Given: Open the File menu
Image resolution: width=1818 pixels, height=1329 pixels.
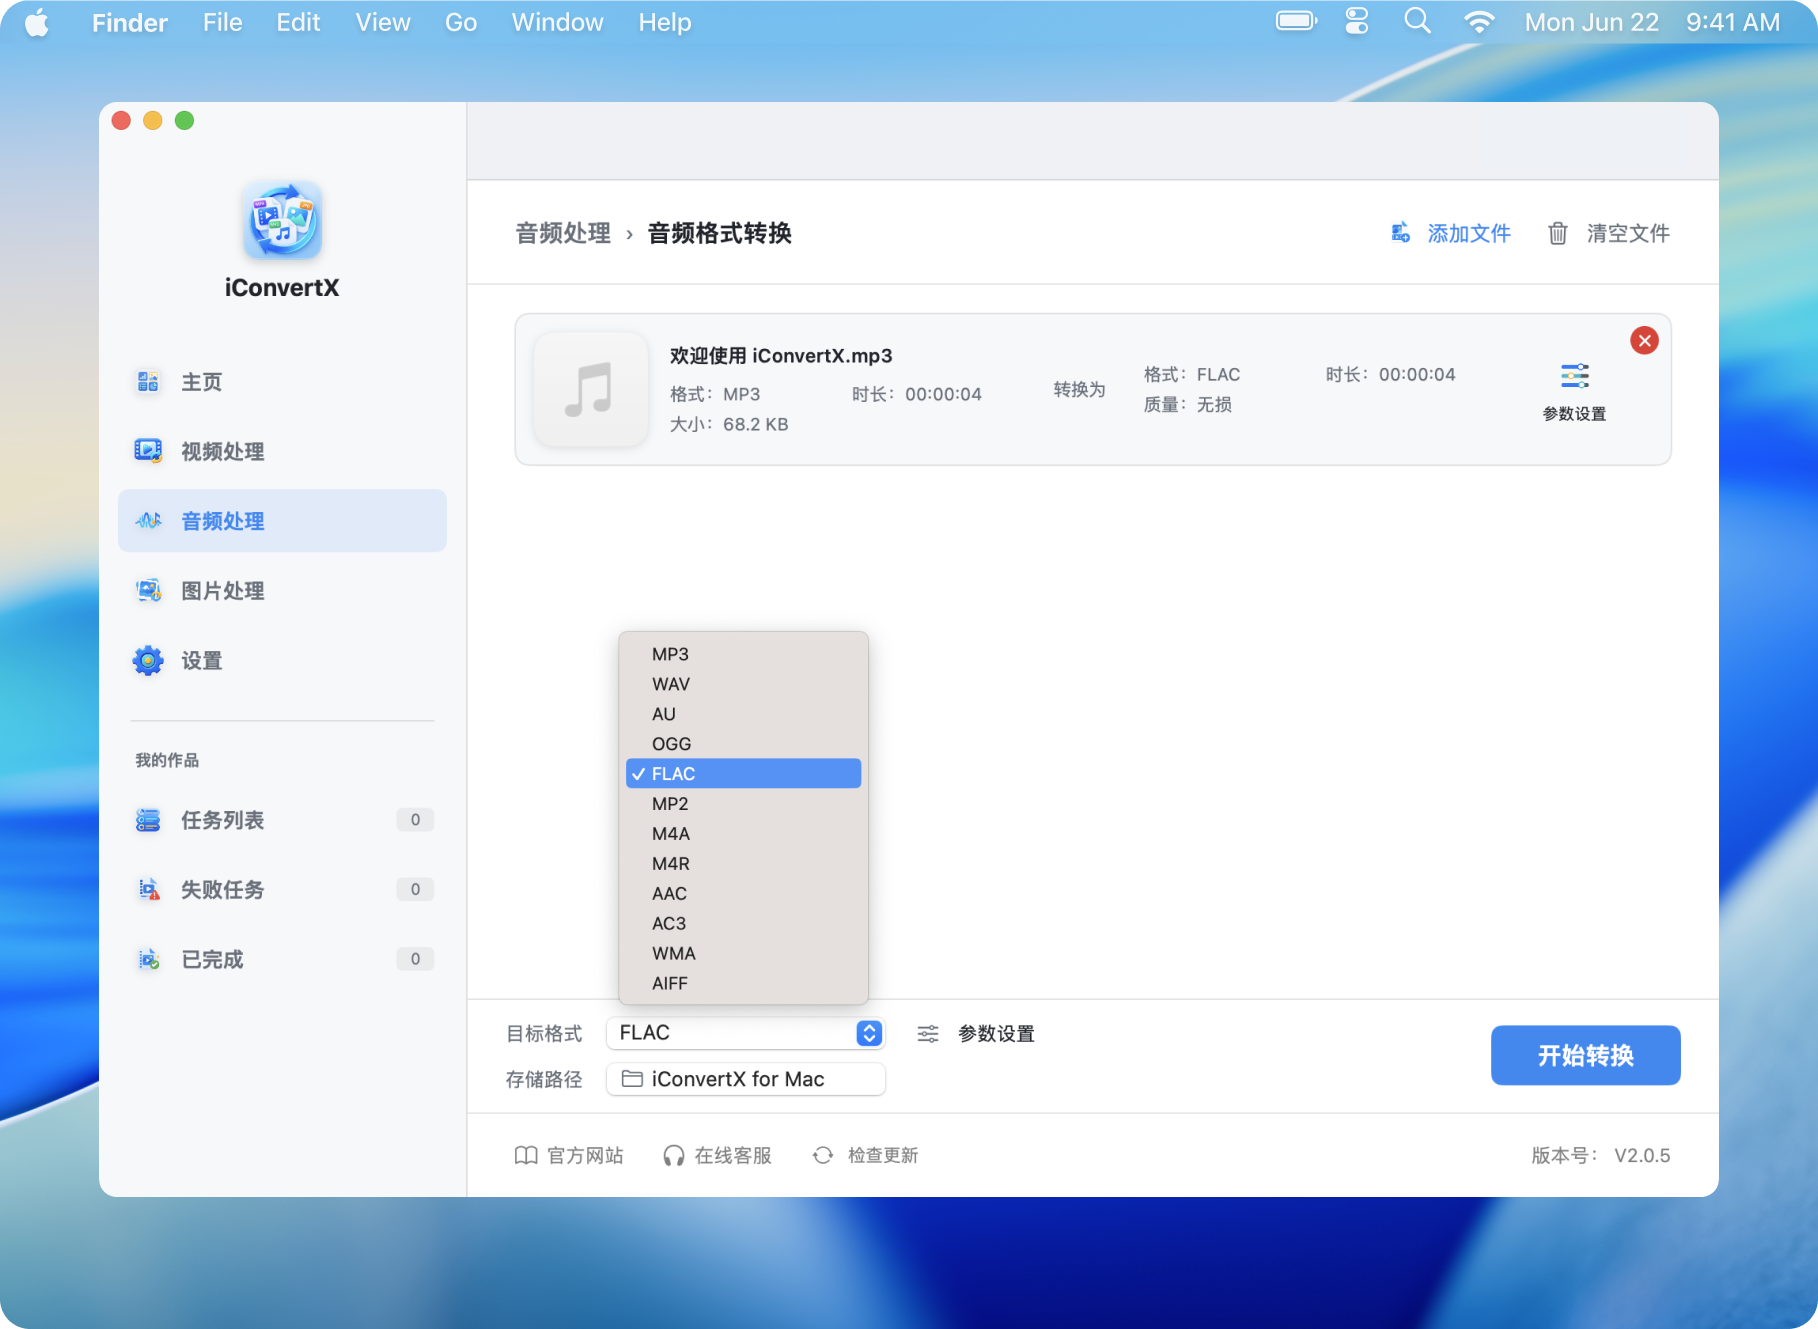Looking at the screenshot, I should click(222, 22).
